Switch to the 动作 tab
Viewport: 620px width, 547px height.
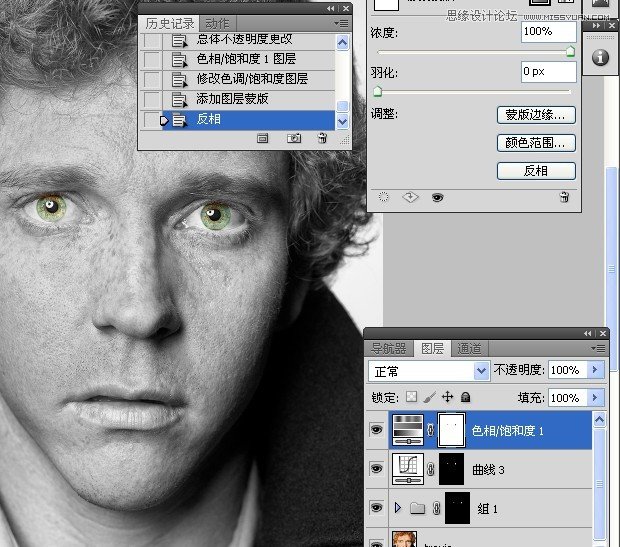tap(217, 24)
